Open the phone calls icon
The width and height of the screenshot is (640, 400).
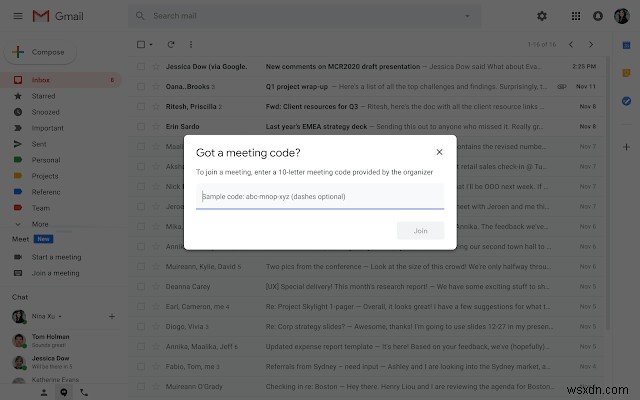tap(84, 392)
